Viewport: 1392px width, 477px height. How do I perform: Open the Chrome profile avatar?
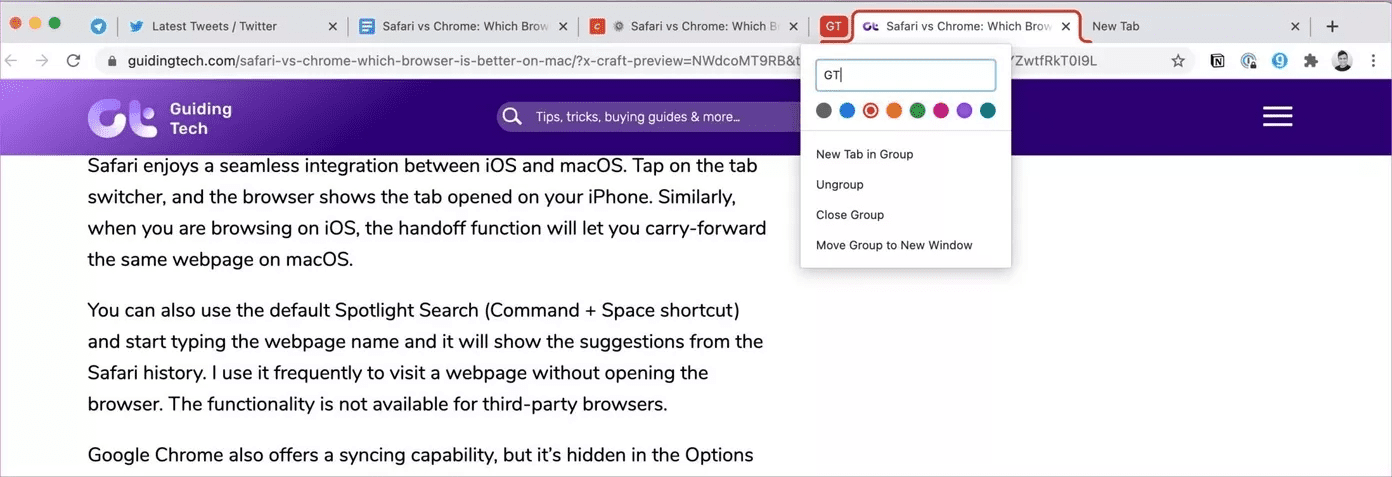[x=1343, y=61]
